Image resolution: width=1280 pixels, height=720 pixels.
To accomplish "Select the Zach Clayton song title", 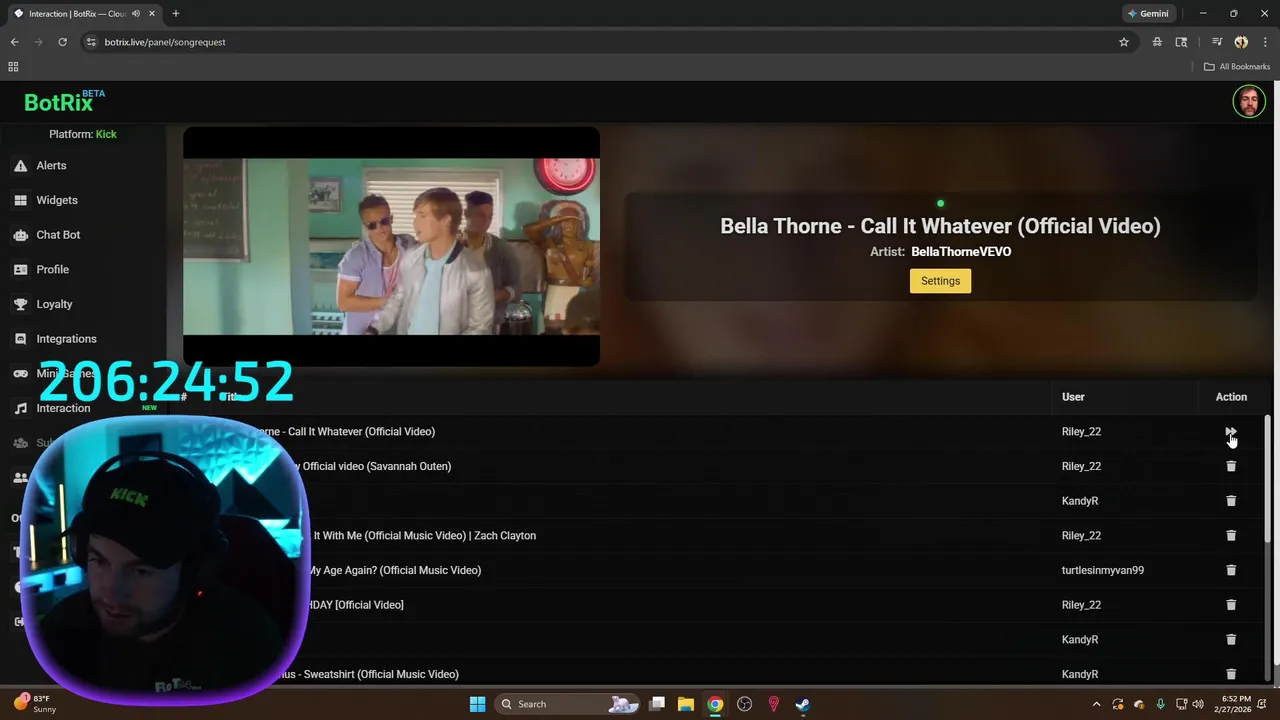I will 424,535.
